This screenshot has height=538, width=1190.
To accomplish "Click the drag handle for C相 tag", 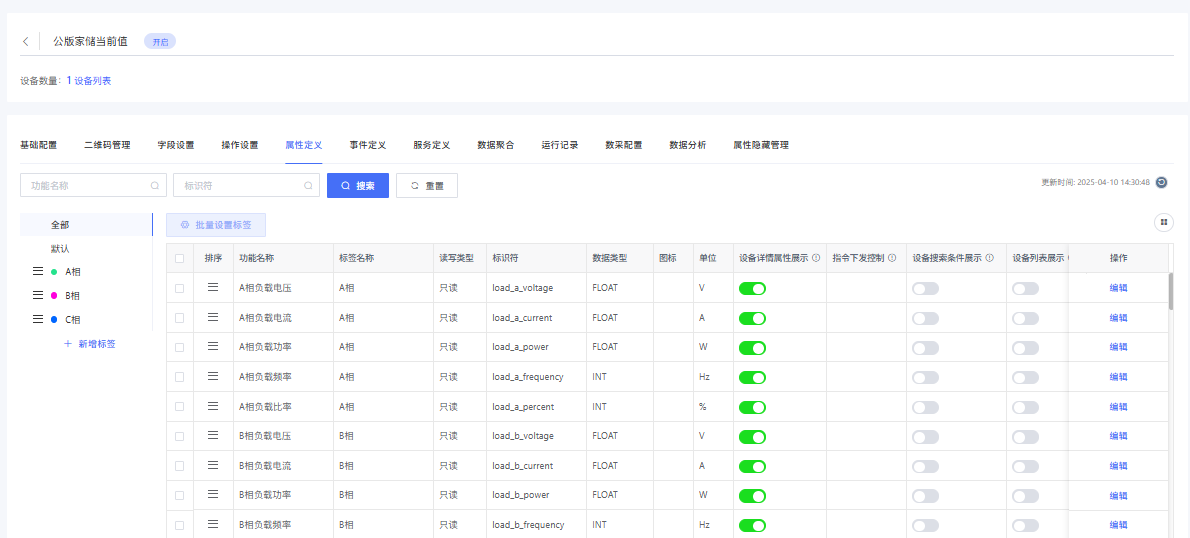I will pos(38,319).
